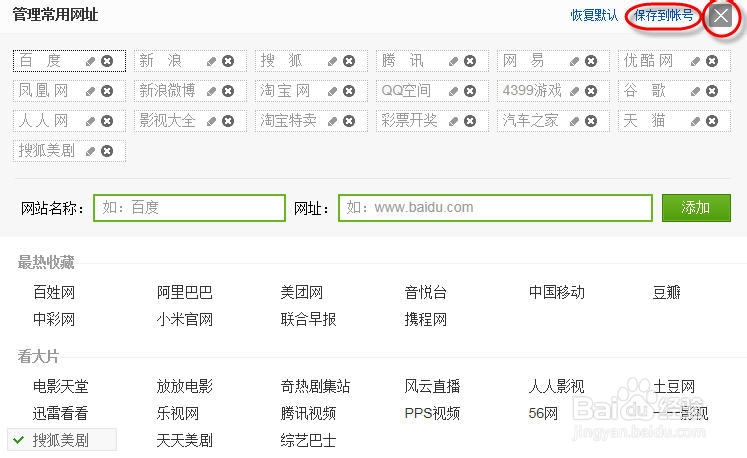Edit the 搜狐美剧 shortcut pencil icon
Image resolution: width=747 pixels, height=458 pixels.
(90, 151)
